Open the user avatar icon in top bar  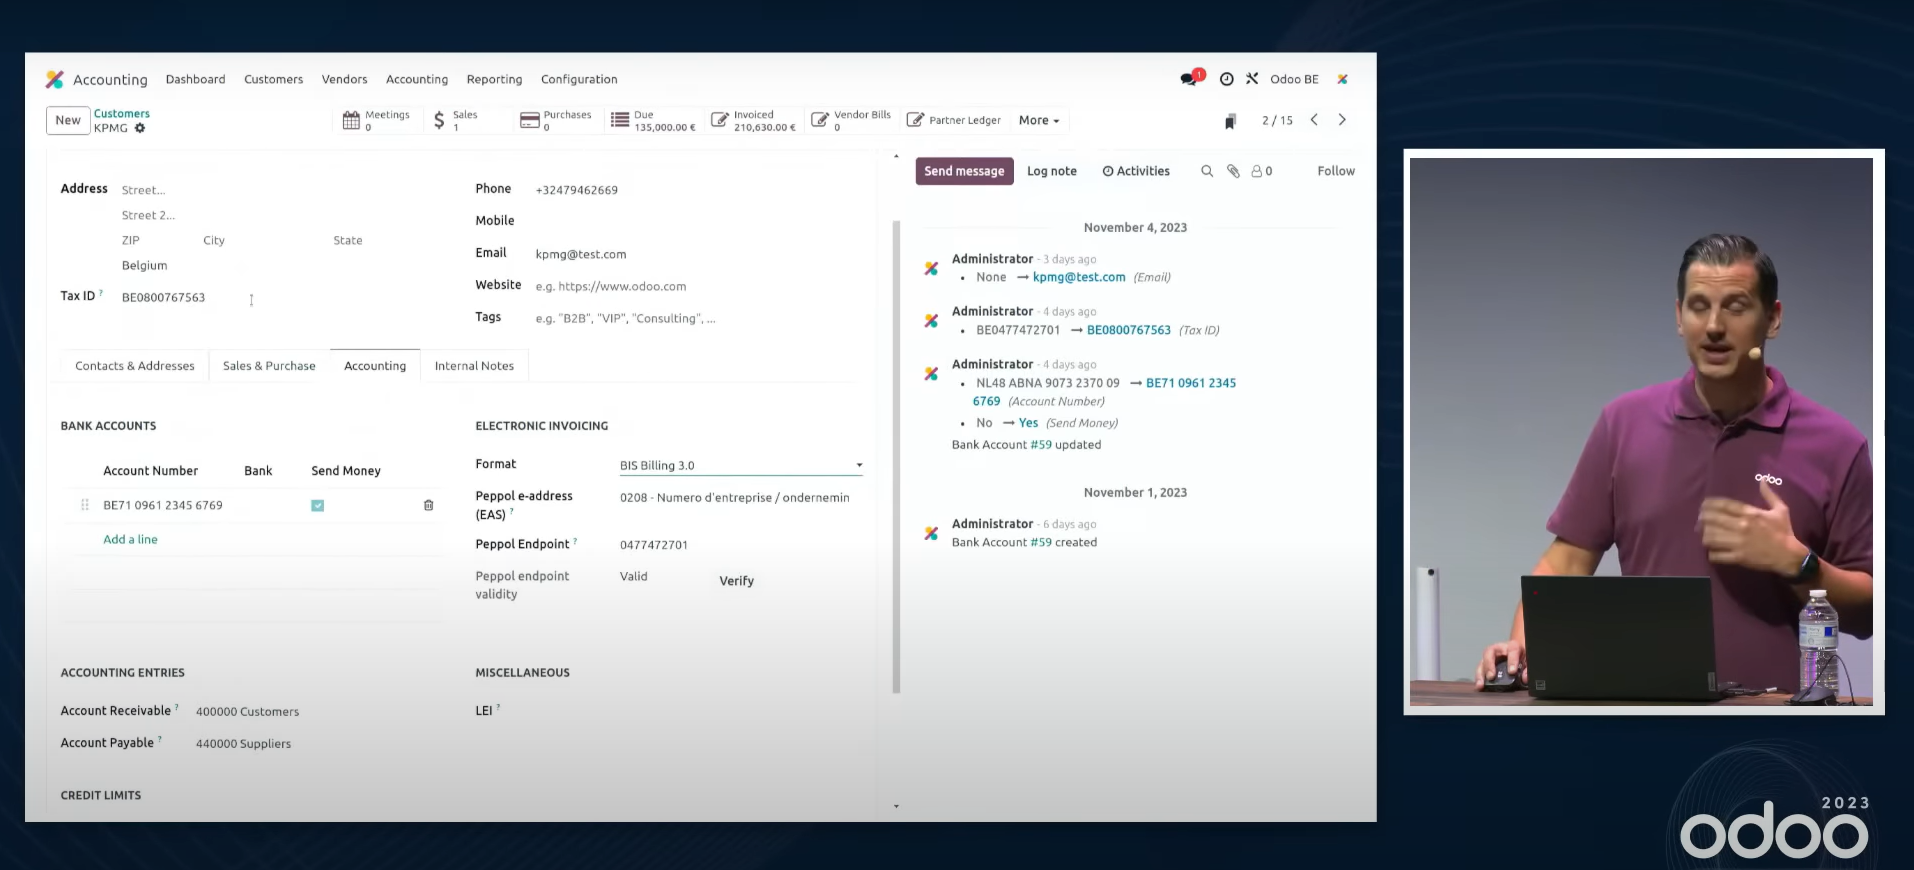click(x=1343, y=79)
